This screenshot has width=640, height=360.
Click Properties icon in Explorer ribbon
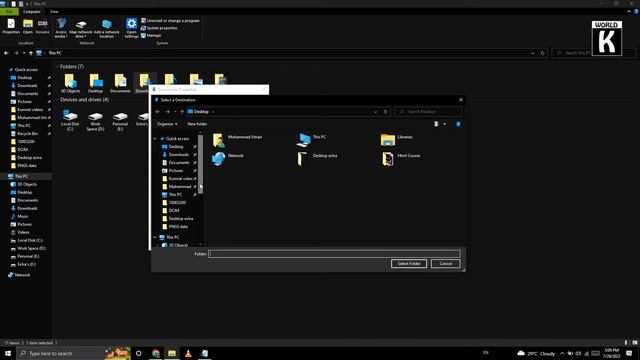11,27
